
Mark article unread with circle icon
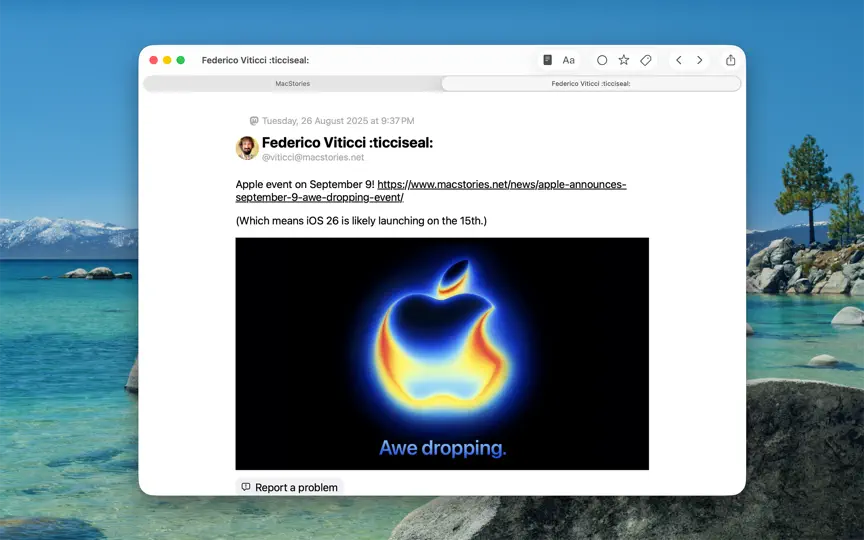pyautogui.click(x=602, y=60)
